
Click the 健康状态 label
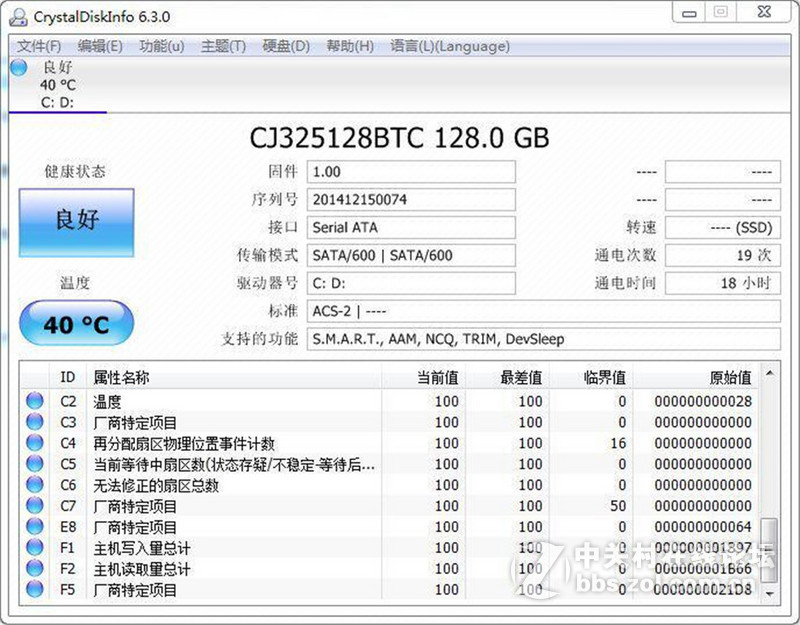tap(75, 171)
